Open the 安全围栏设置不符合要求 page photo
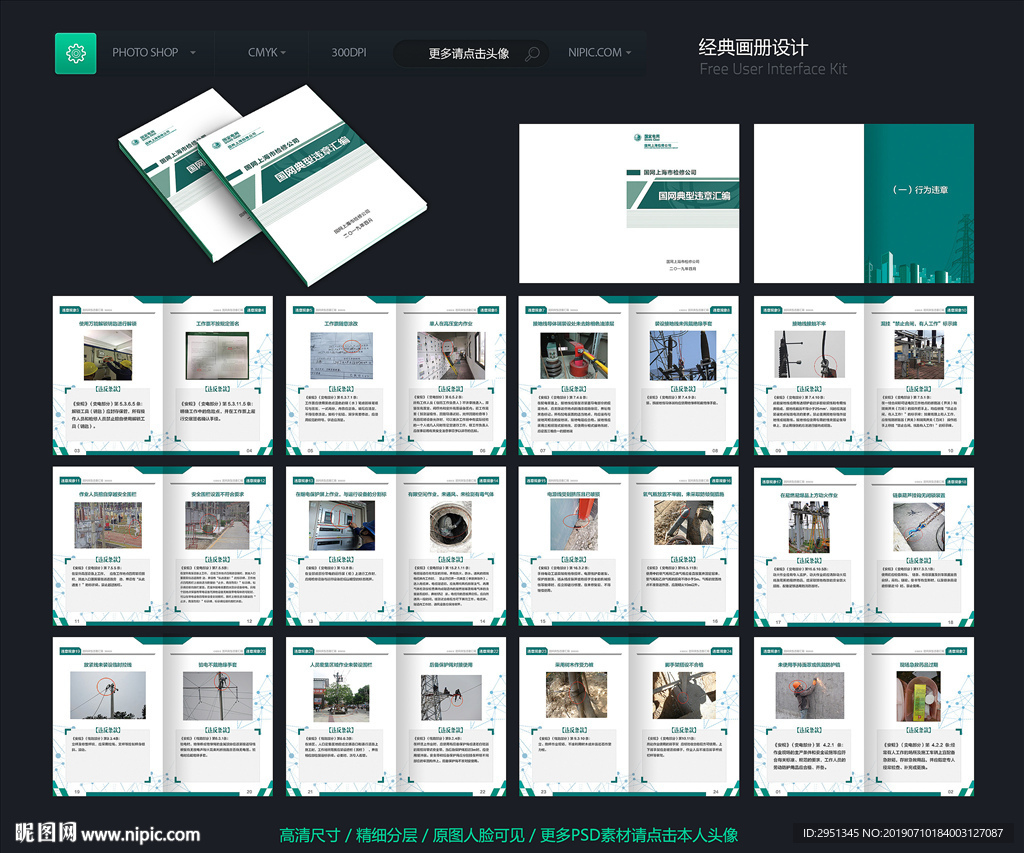Screen dimensions: 1024x853 pos(217,526)
